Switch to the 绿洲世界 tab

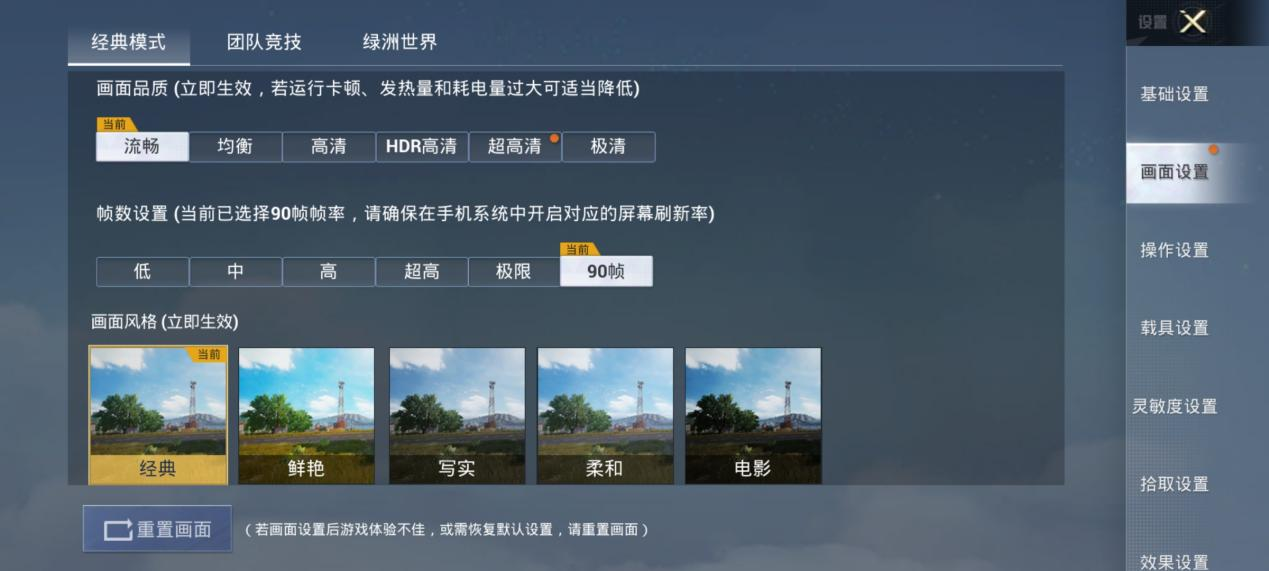point(399,42)
